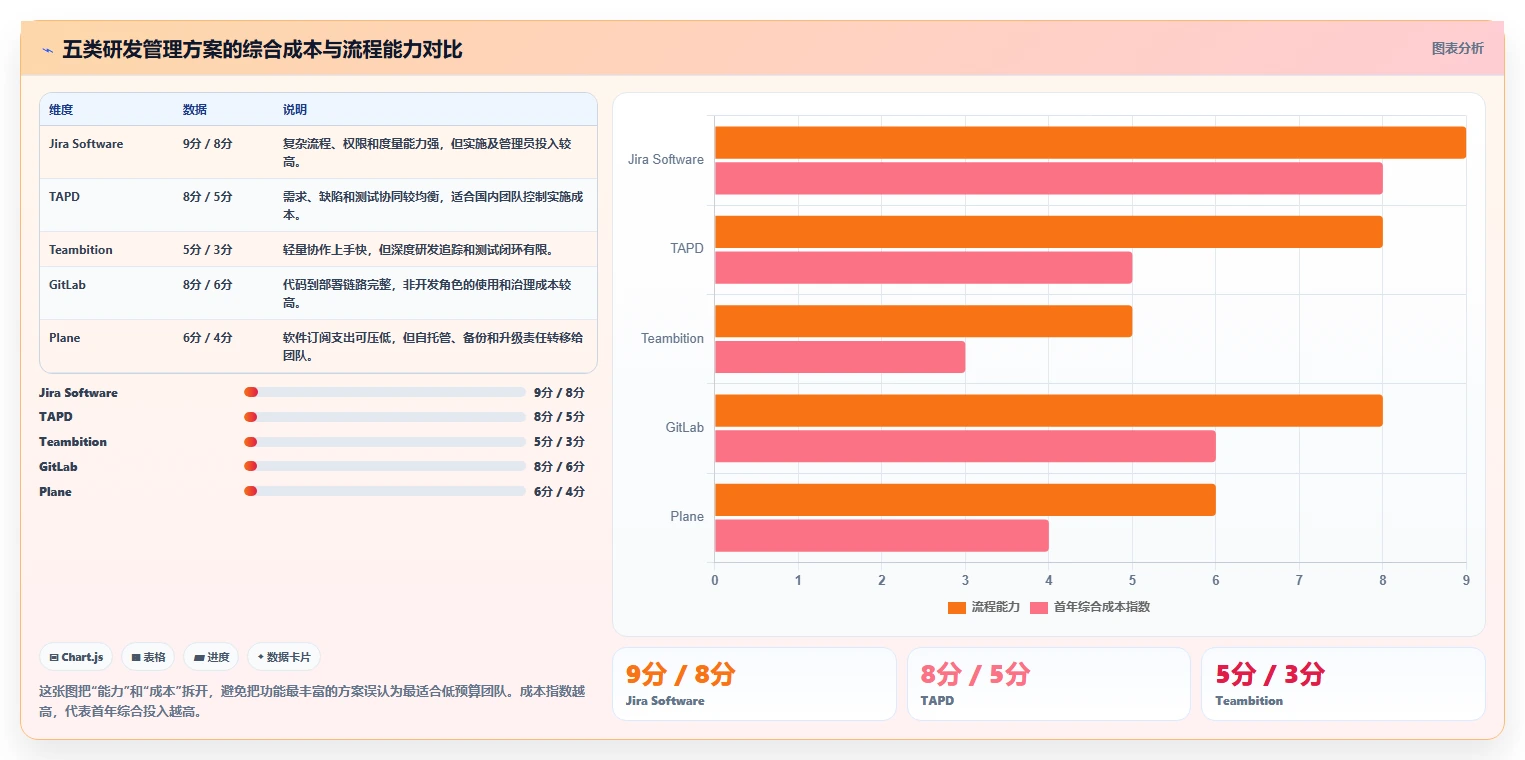Click Jira Software progress list label
1525x760 pixels.
point(78,393)
